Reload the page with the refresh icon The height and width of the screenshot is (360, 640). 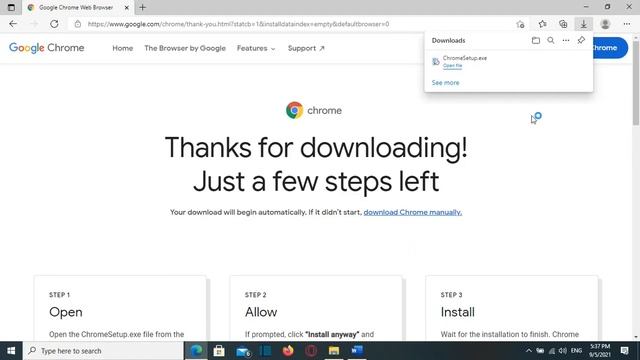point(54,24)
